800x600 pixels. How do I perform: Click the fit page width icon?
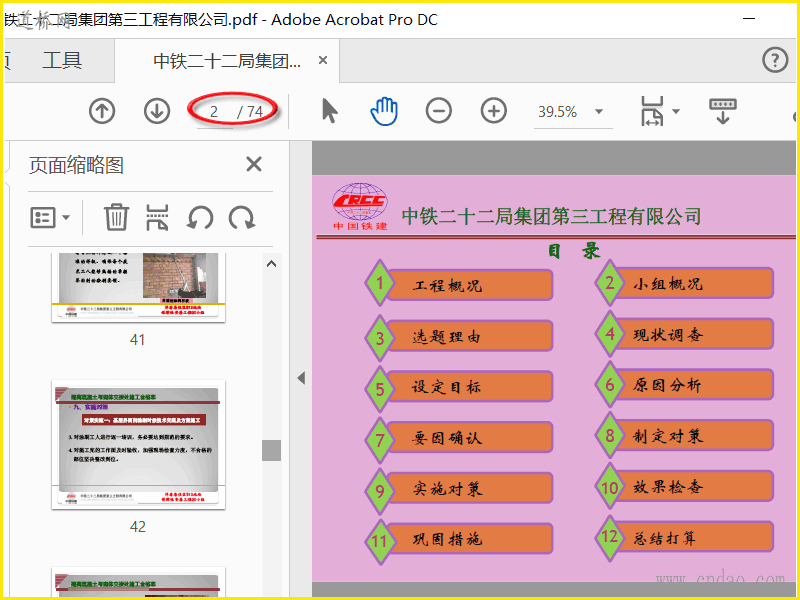(x=653, y=111)
